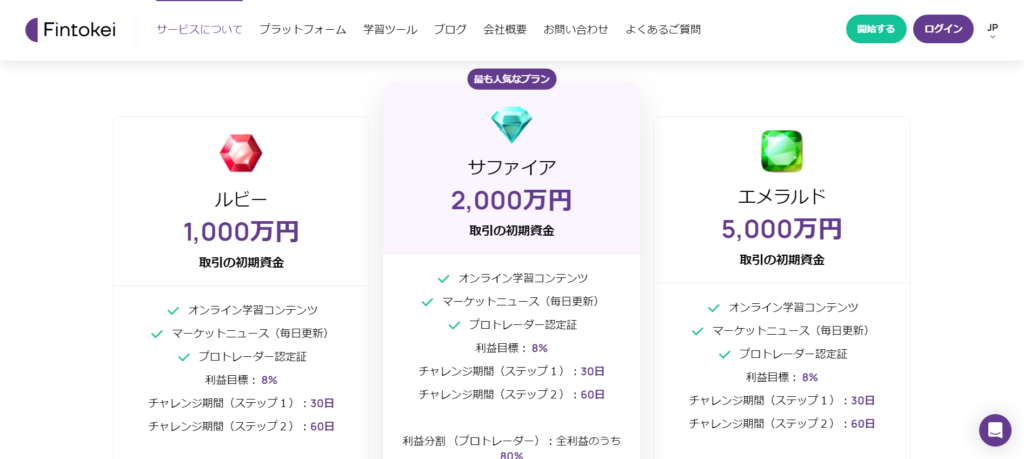Select the サファイア 2,000万円 plan card
The image size is (1024, 459).
(x=511, y=270)
